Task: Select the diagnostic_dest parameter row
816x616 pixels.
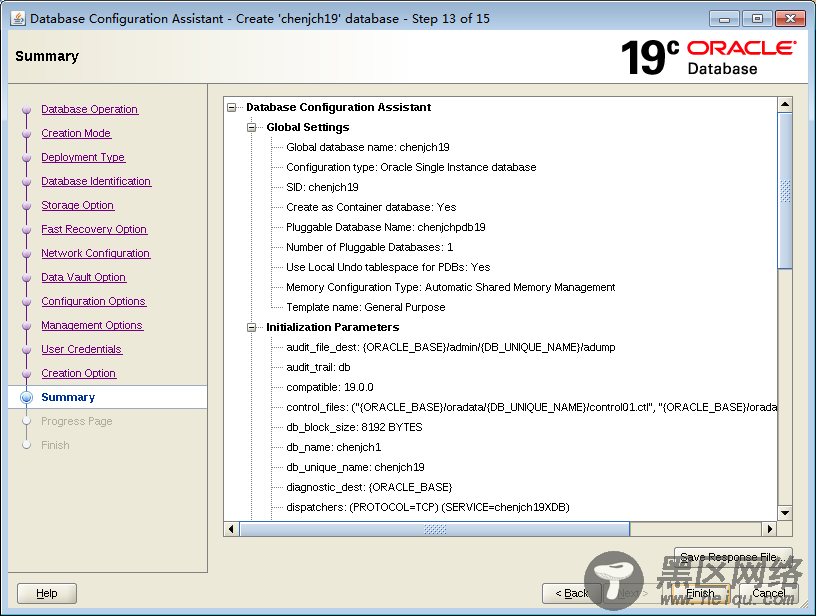Action: click(369, 487)
